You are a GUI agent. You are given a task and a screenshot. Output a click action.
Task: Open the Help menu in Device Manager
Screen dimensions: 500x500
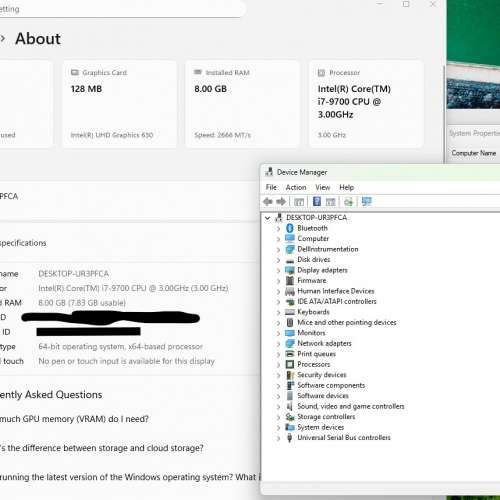coord(346,187)
